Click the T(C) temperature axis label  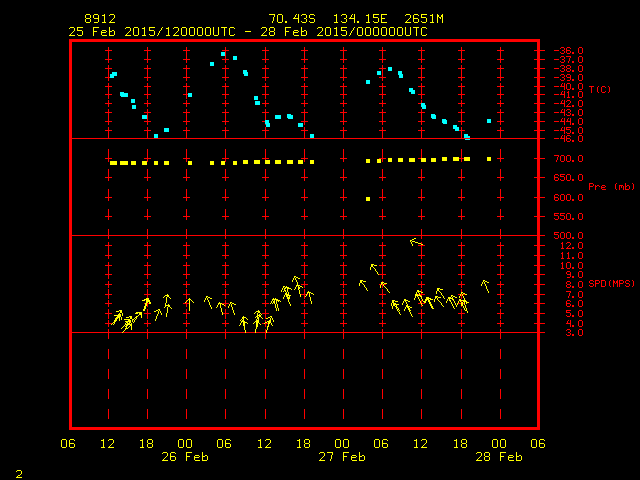[600, 89]
